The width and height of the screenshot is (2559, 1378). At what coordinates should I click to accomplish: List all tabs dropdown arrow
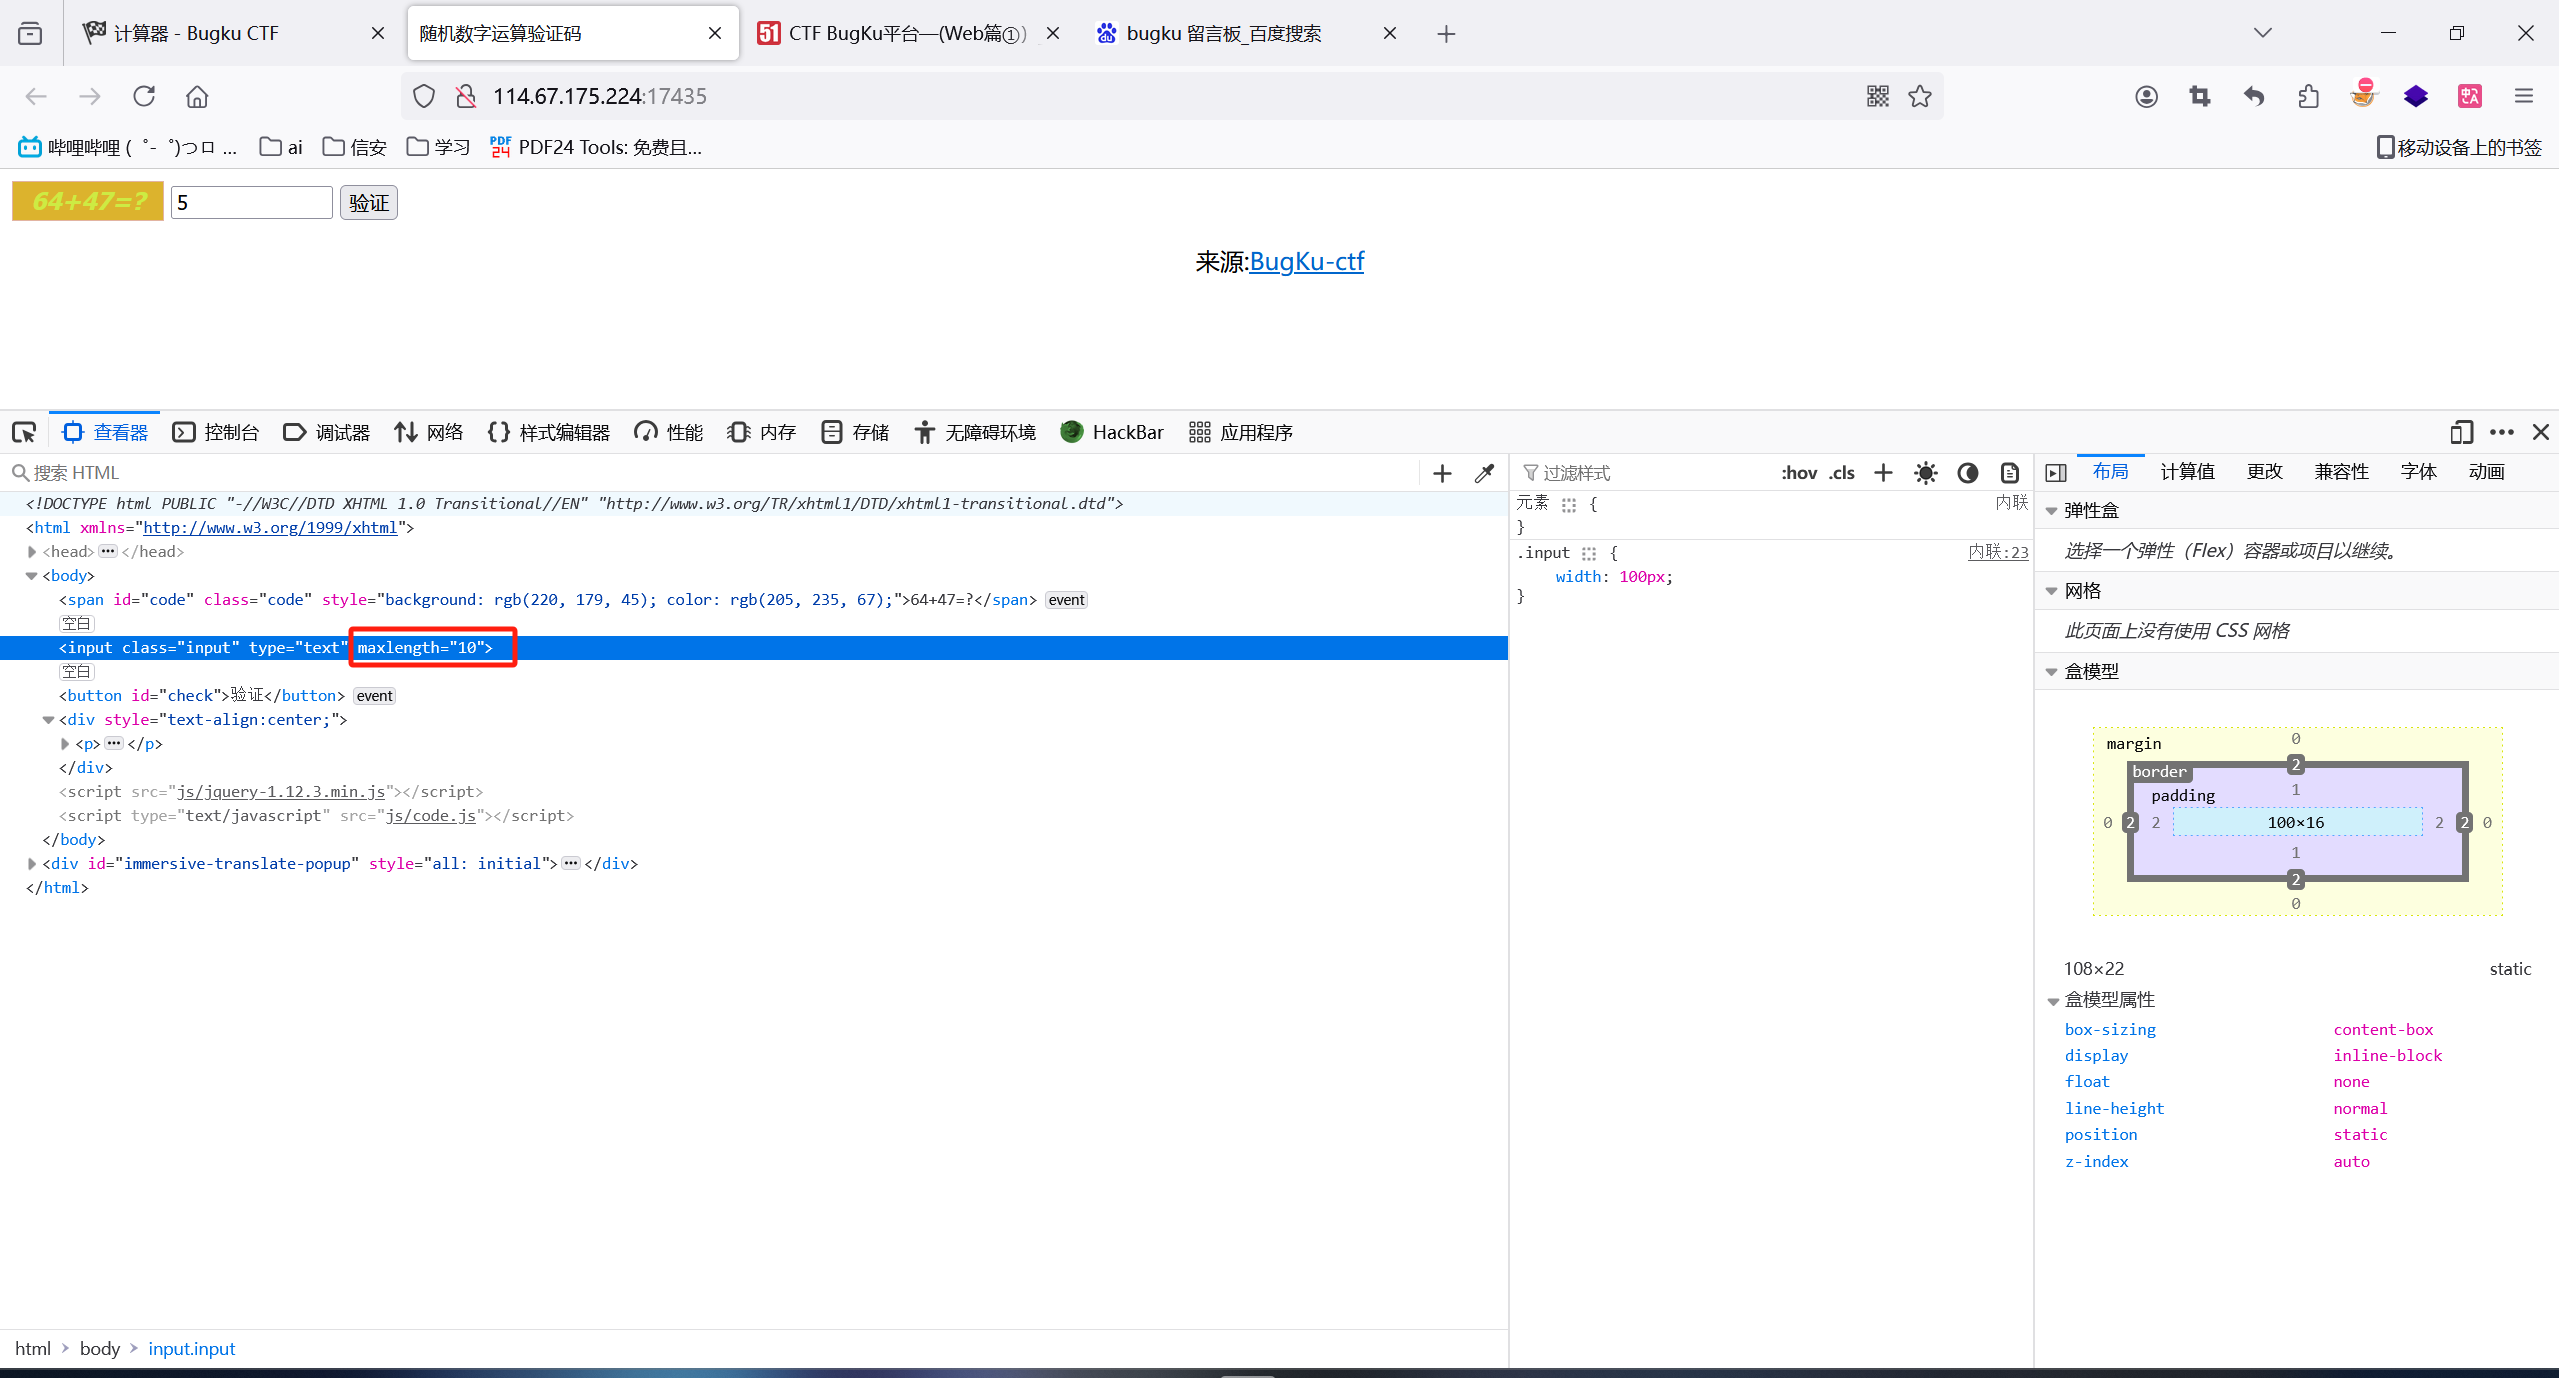2263,33
